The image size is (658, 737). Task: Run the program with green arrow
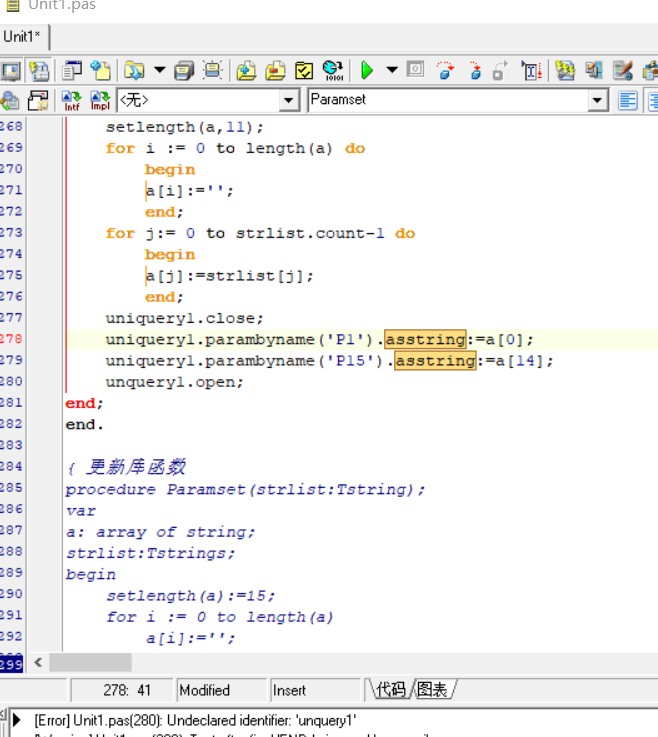pyautogui.click(x=367, y=71)
